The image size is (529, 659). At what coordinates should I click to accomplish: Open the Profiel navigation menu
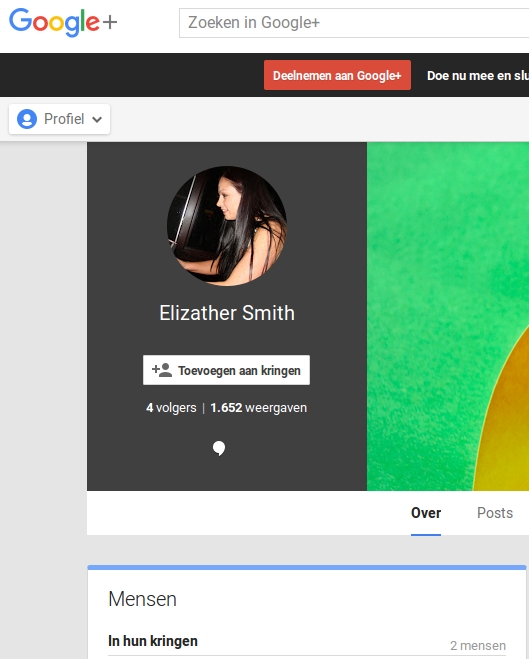click(x=59, y=119)
